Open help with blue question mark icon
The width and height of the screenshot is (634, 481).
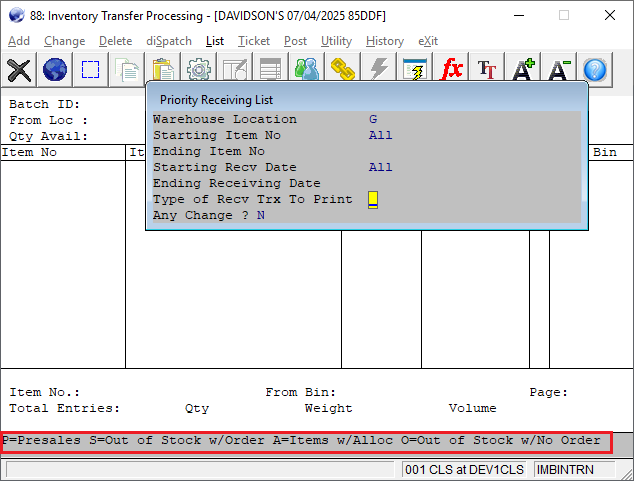[x=595, y=69]
